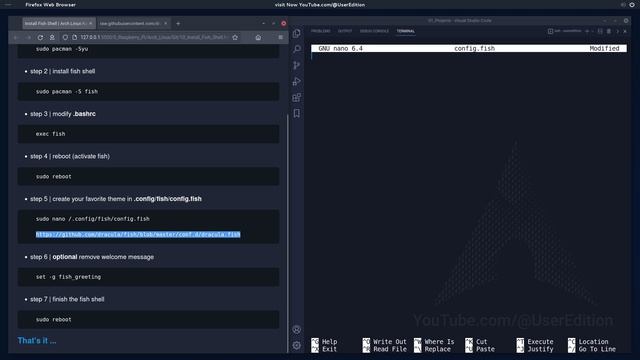The height and width of the screenshot is (360, 640).
Task: Open the Run and Debug view
Action: 297,81
